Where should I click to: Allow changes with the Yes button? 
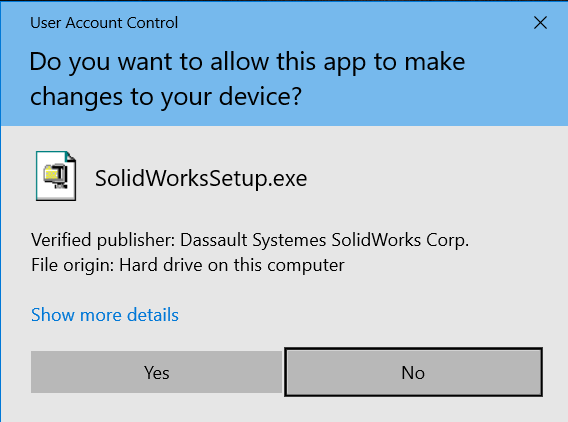pos(156,372)
